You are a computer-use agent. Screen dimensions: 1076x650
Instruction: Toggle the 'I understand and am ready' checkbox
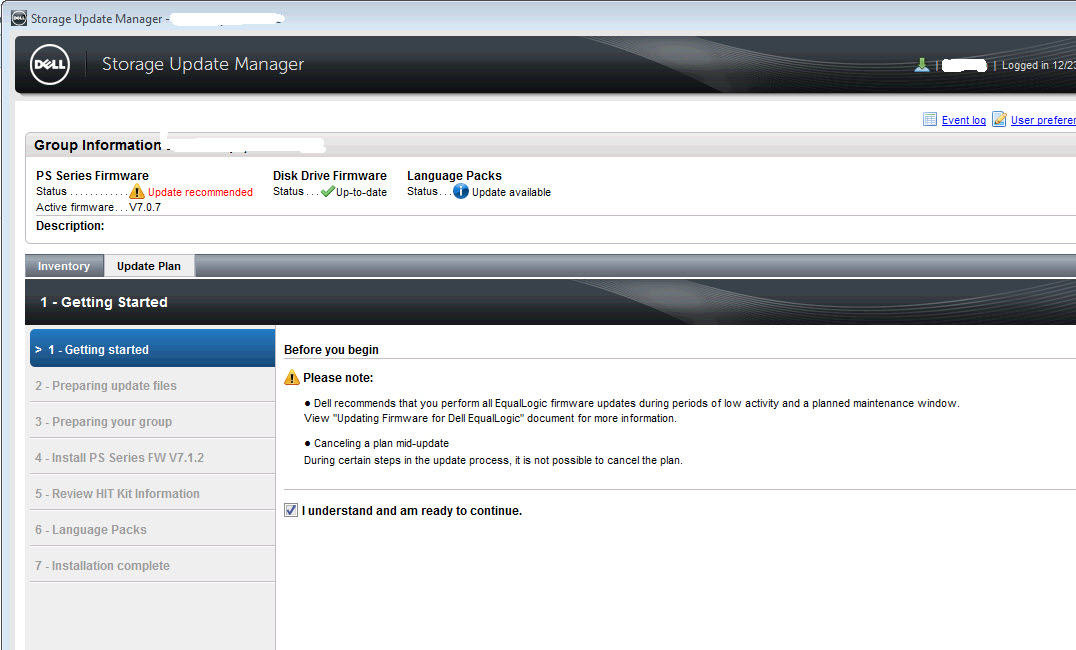click(291, 510)
